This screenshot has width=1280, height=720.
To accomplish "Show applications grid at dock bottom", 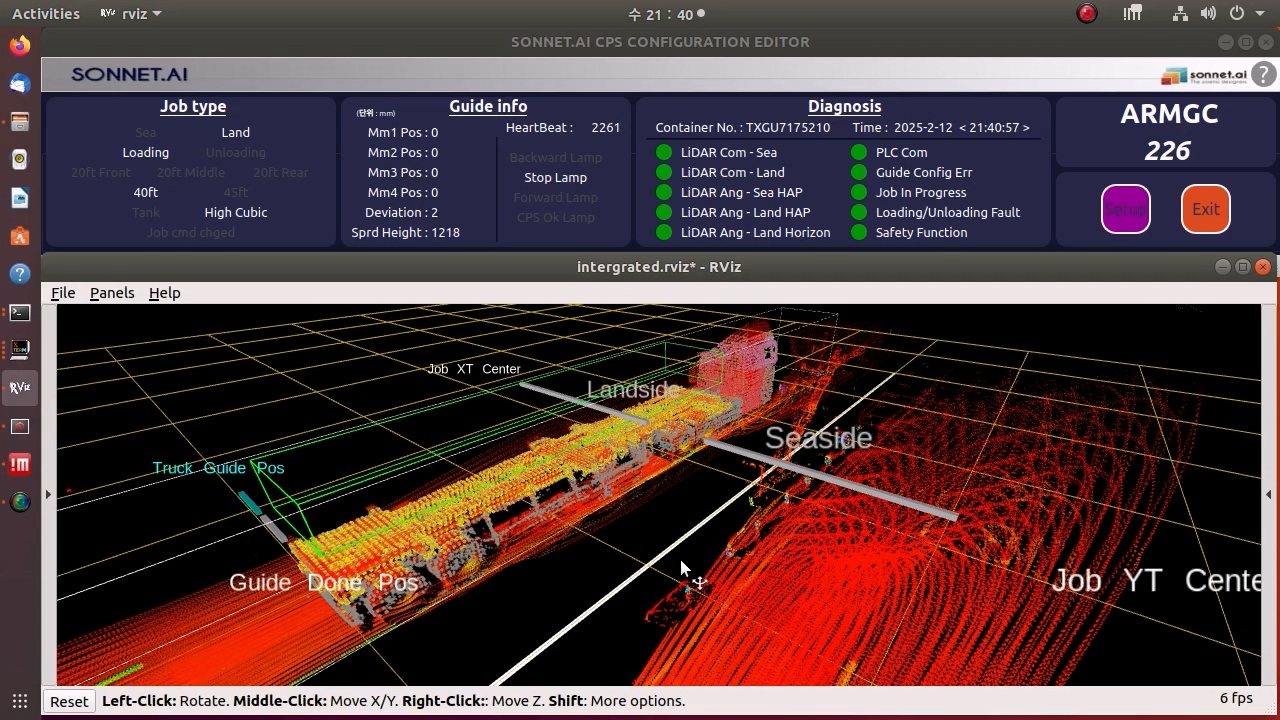I will [x=20, y=701].
